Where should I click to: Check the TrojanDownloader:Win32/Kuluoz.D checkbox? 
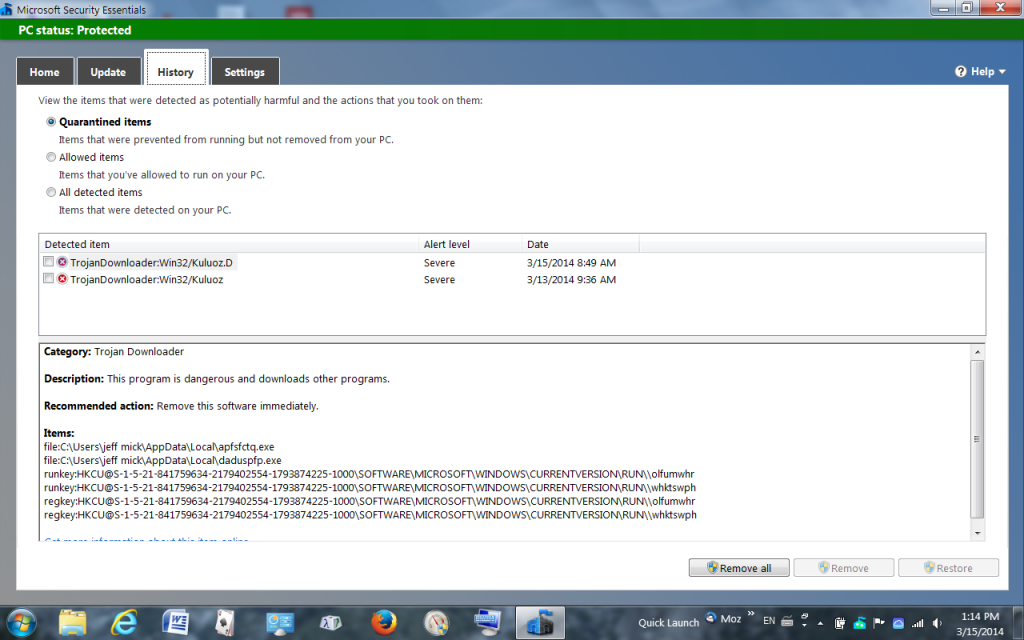(49, 262)
